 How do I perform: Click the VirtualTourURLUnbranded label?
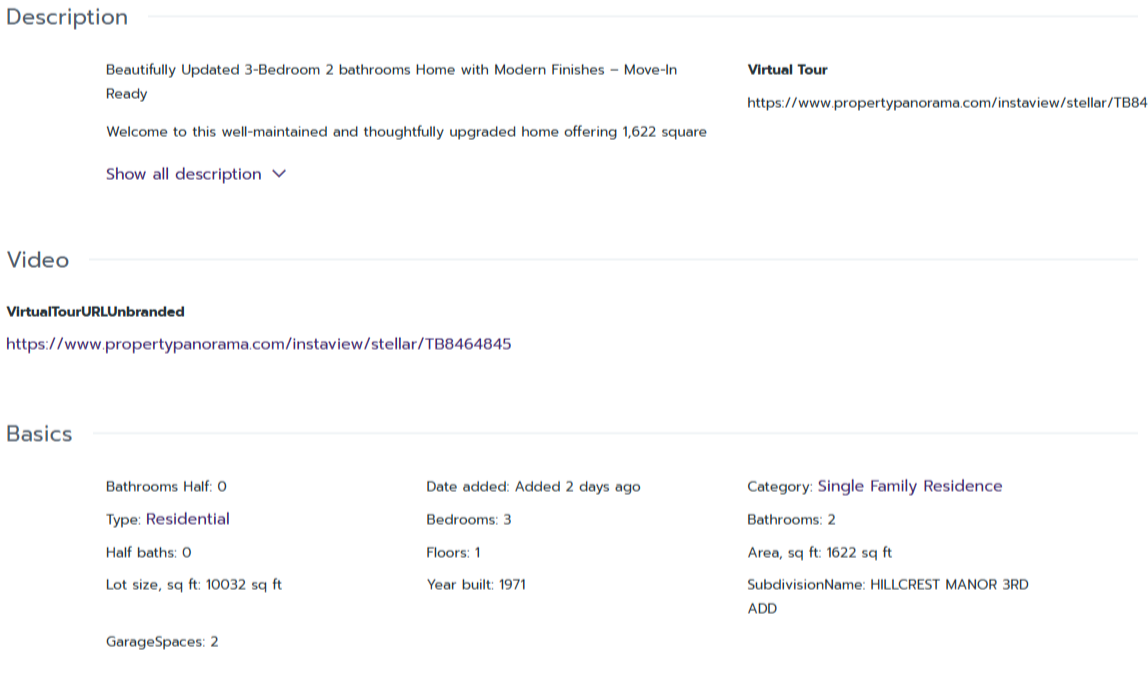click(x=95, y=312)
